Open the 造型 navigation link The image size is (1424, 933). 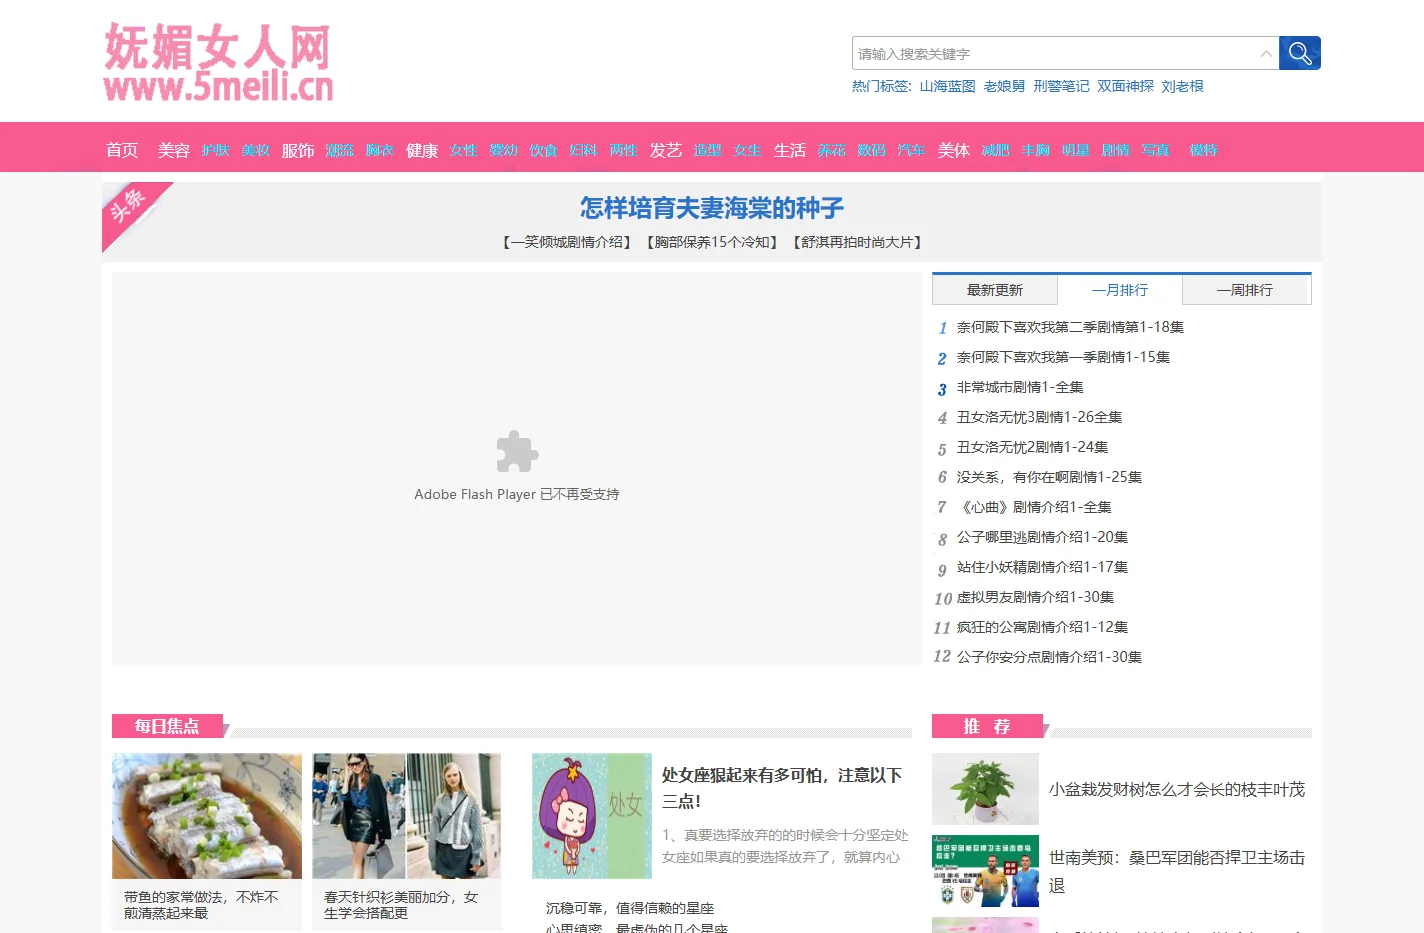pos(707,150)
